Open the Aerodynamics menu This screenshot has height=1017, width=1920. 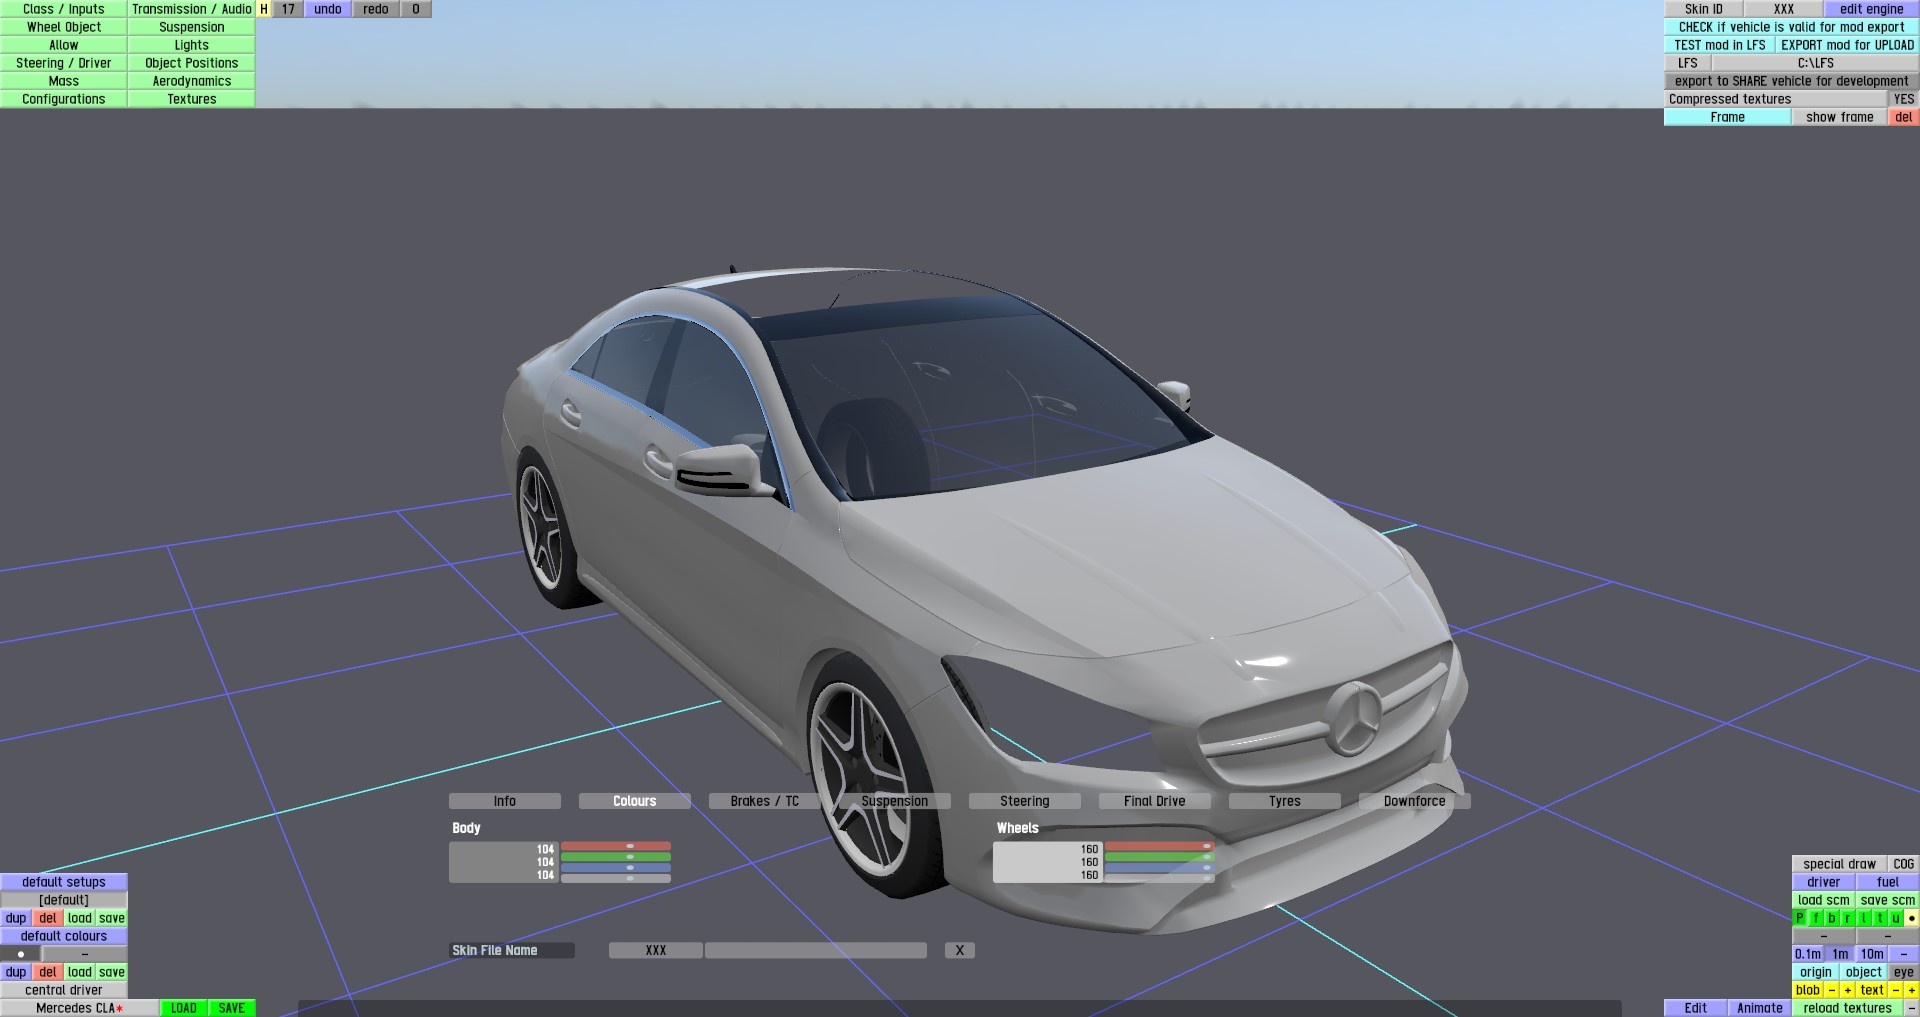coord(192,81)
